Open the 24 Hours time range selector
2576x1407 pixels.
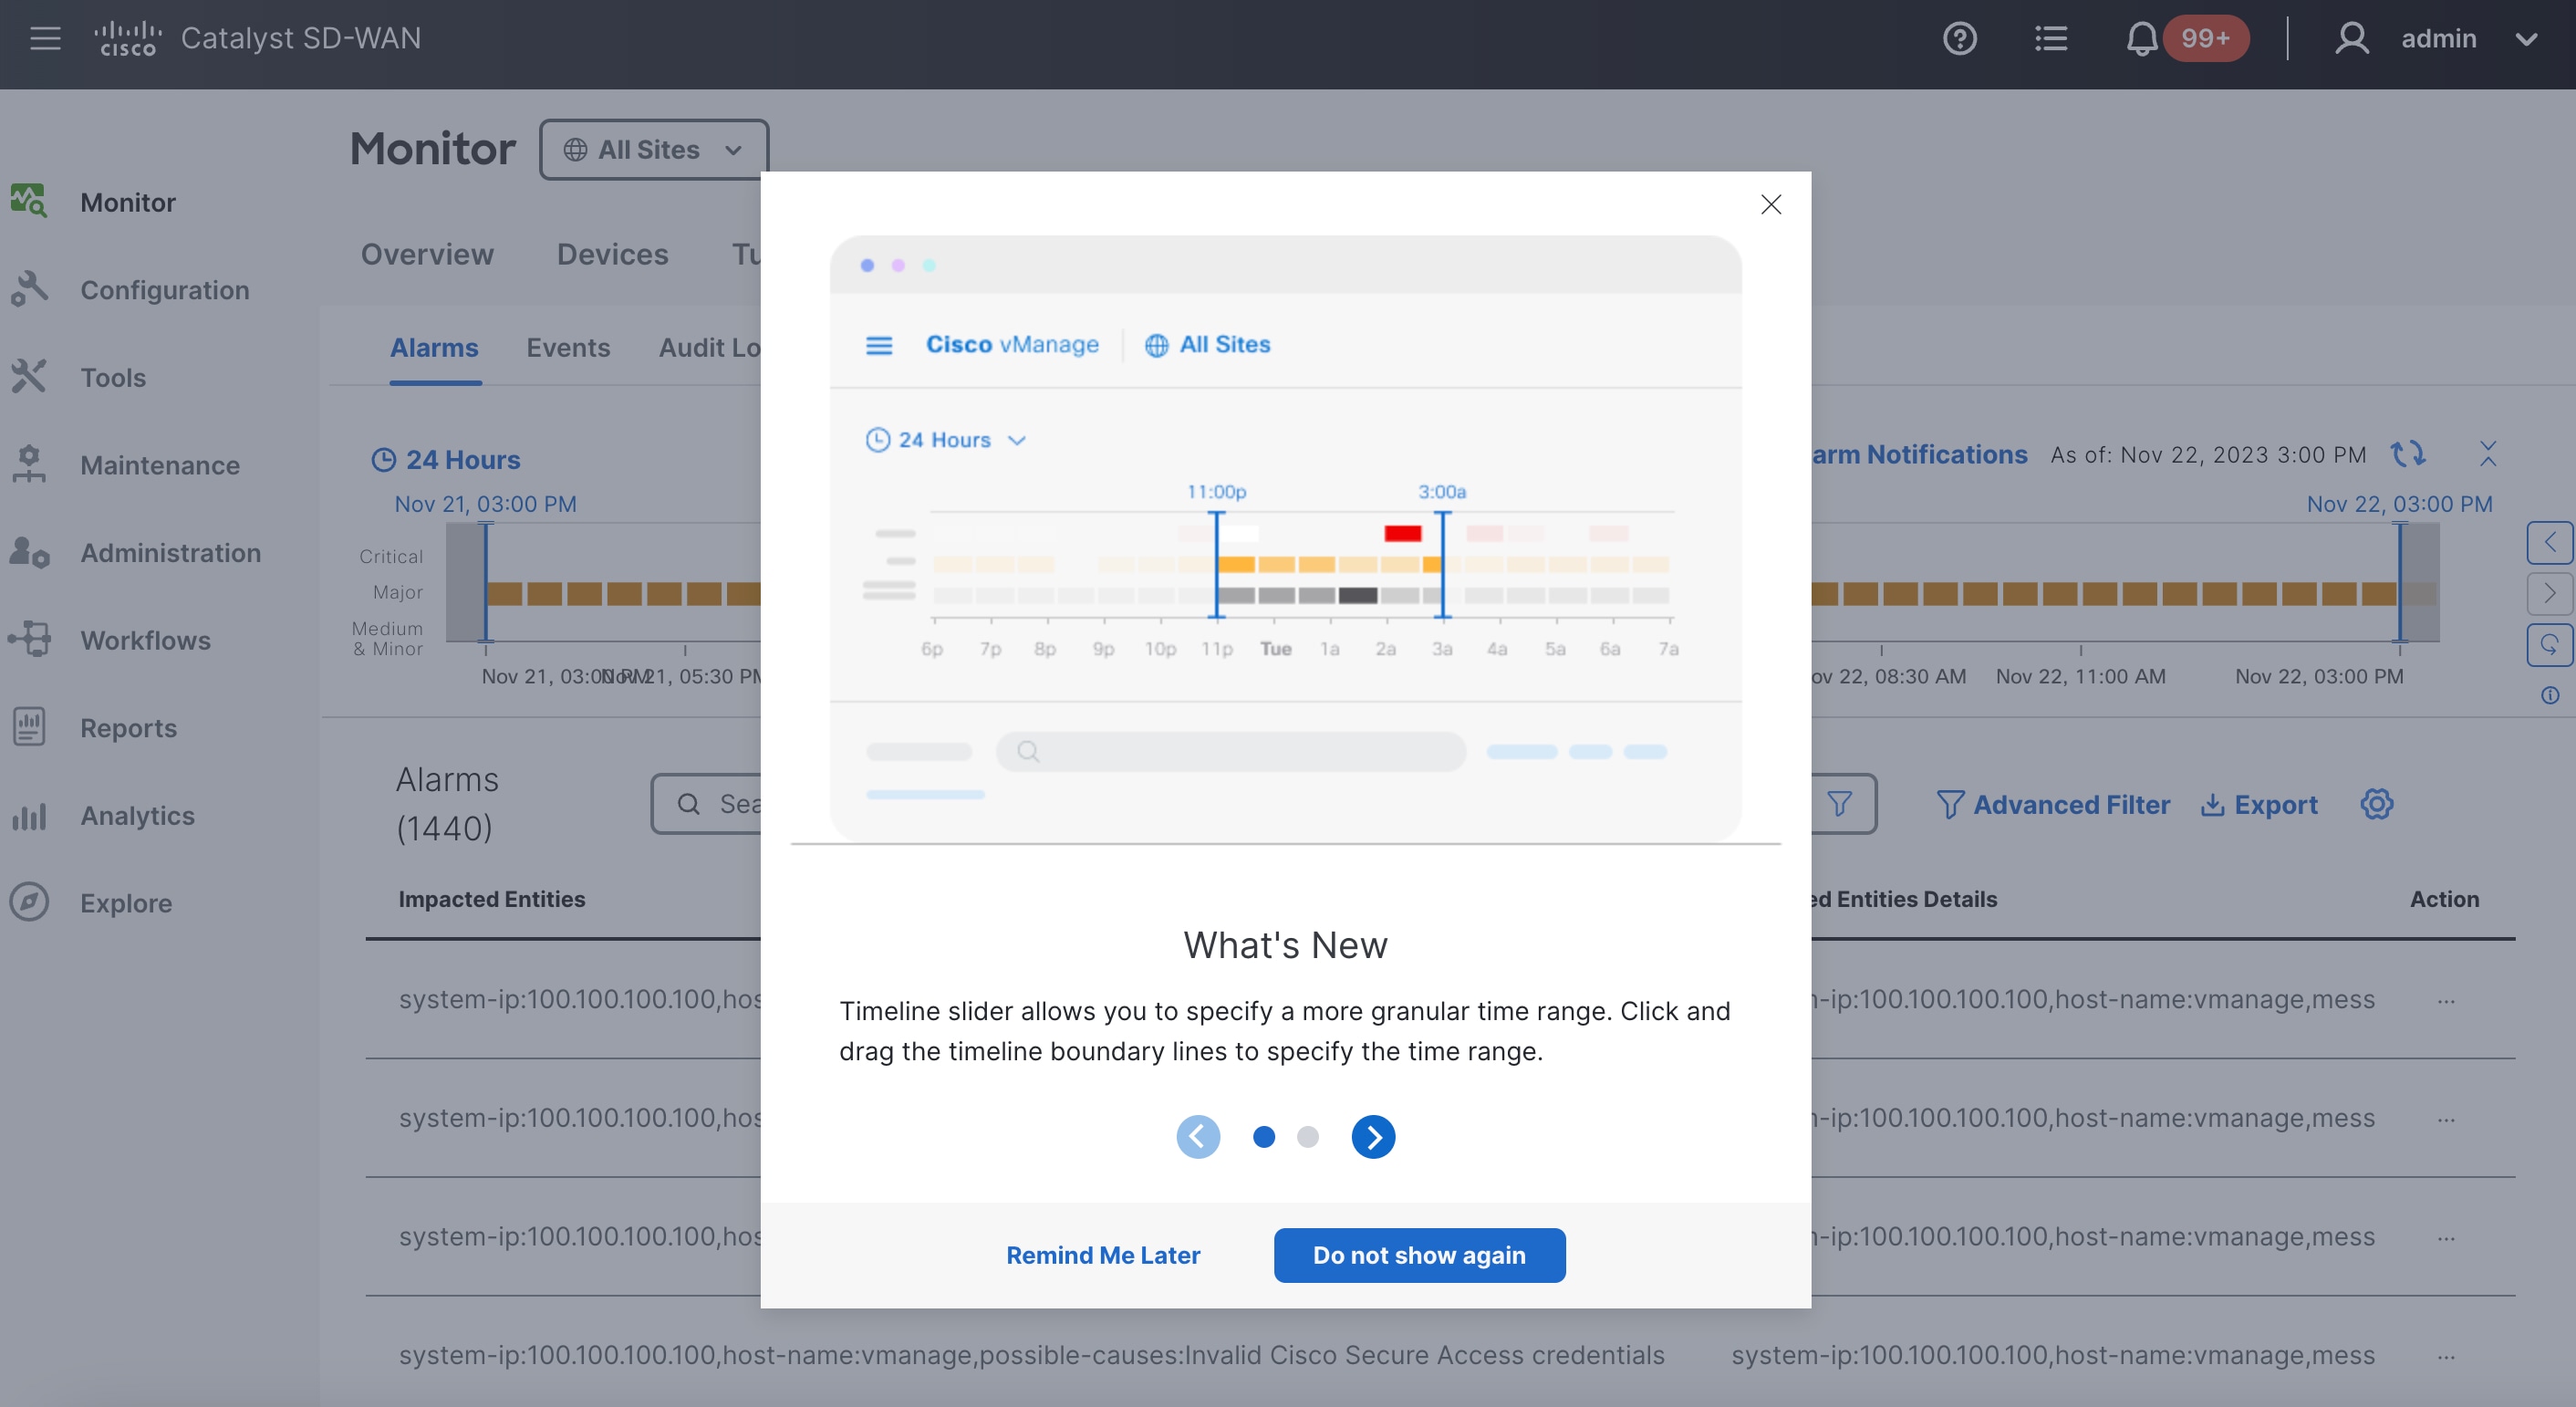(x=445, y=460)
